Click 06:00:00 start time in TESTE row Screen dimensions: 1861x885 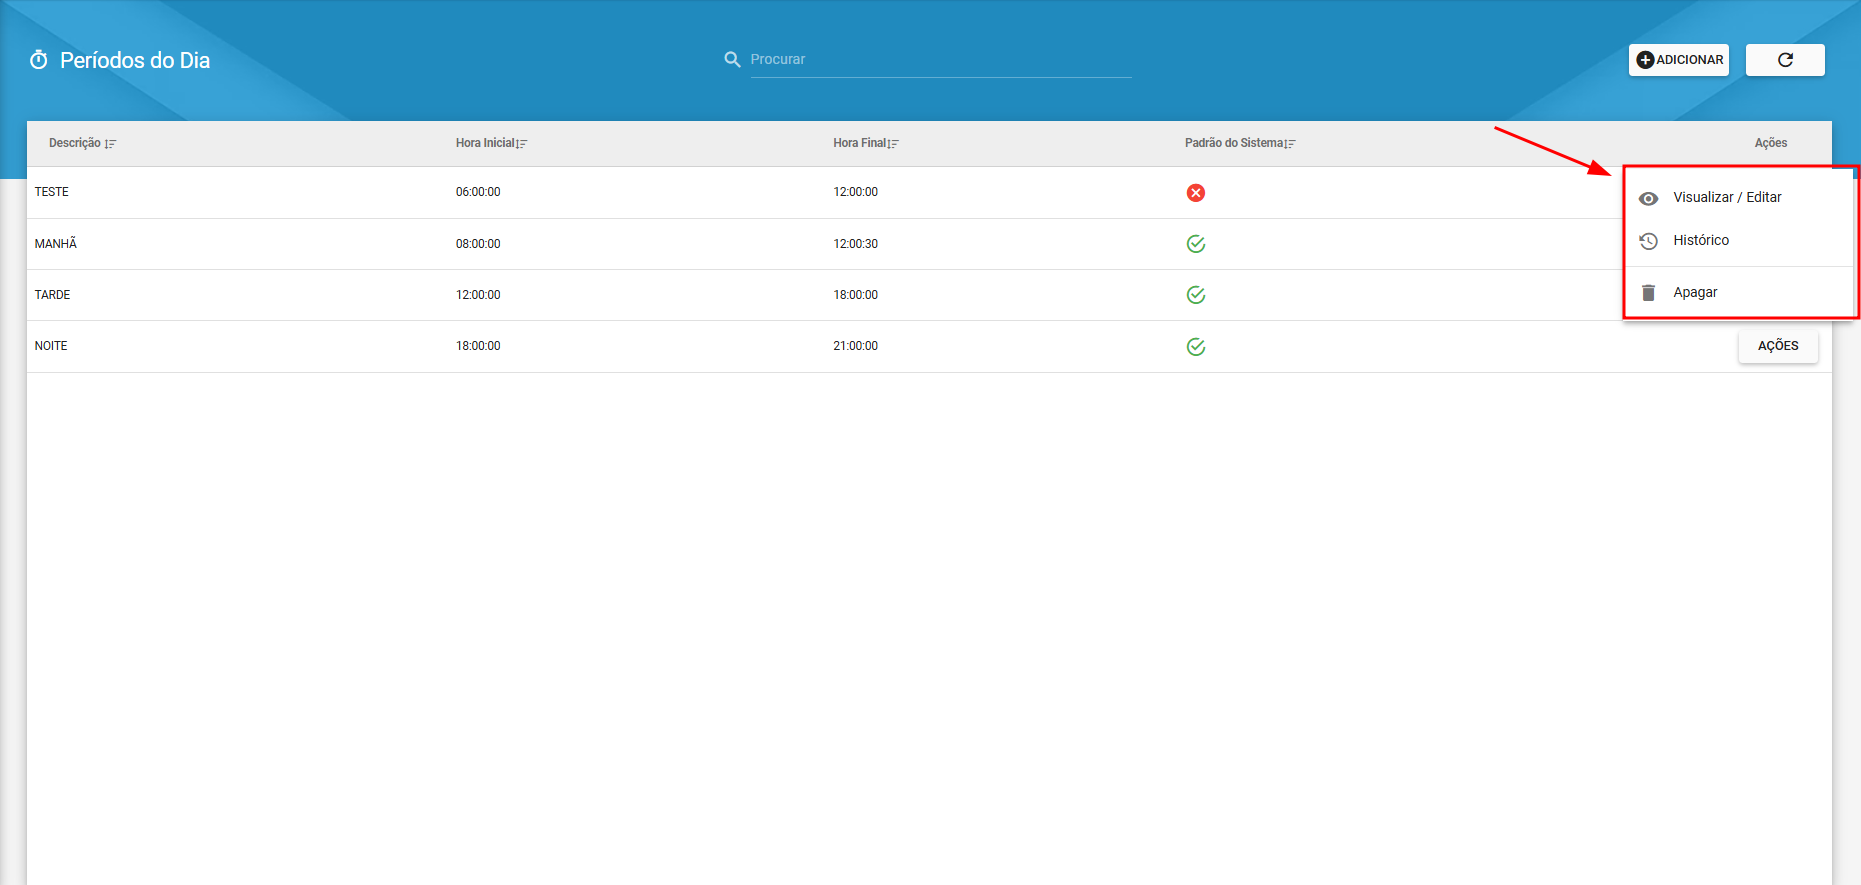tap(478, 192)
